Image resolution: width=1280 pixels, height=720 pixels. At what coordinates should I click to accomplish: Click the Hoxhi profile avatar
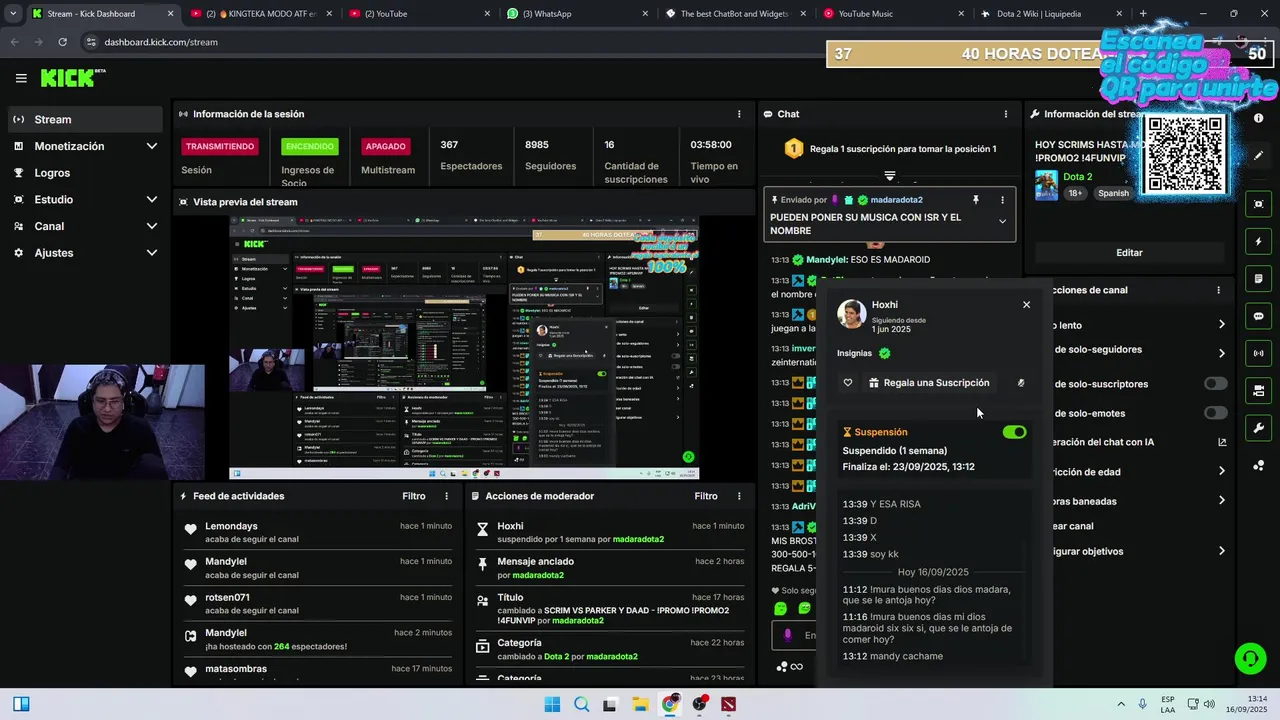coord(851,313)
